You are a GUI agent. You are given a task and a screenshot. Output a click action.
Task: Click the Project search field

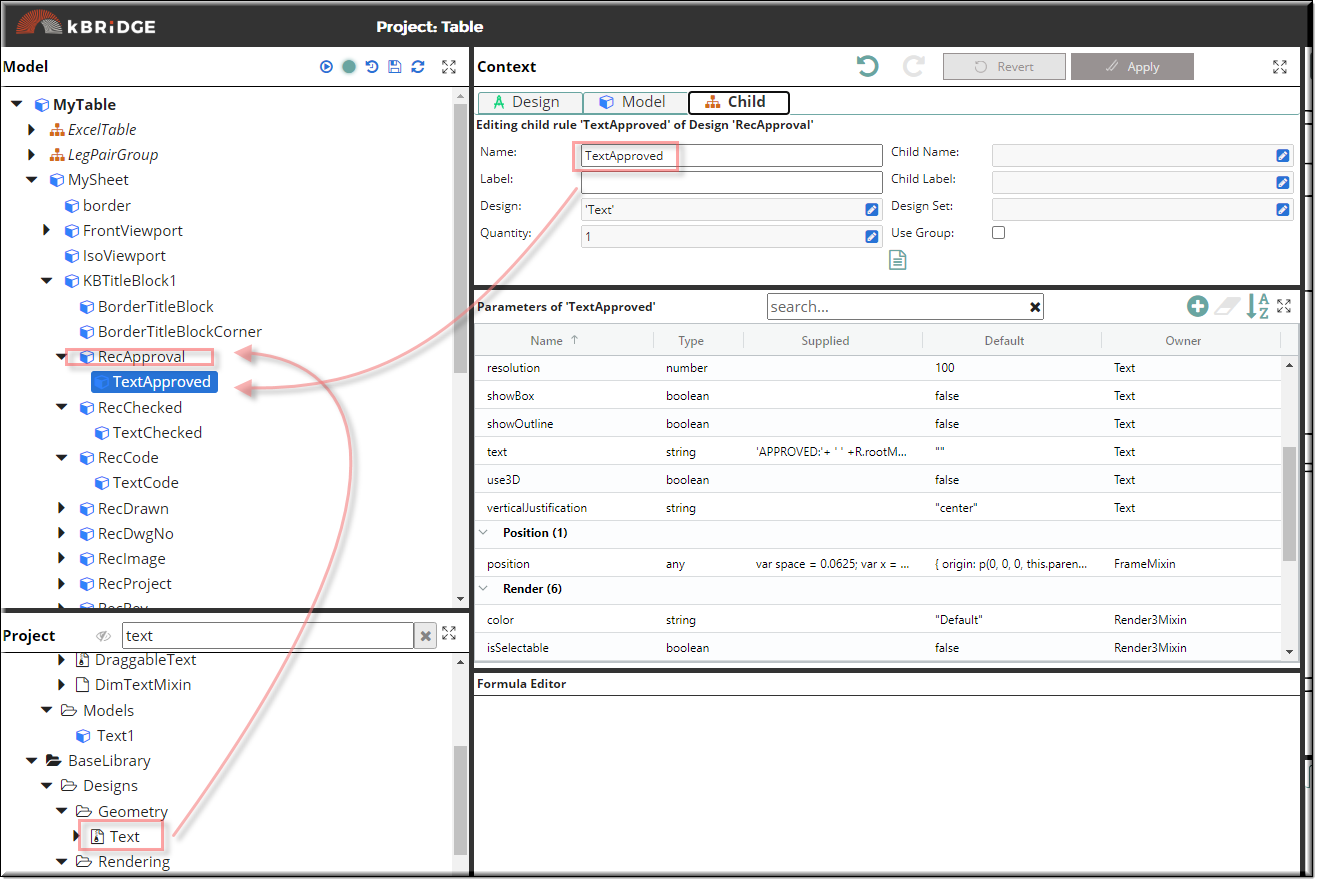point(267,636)
